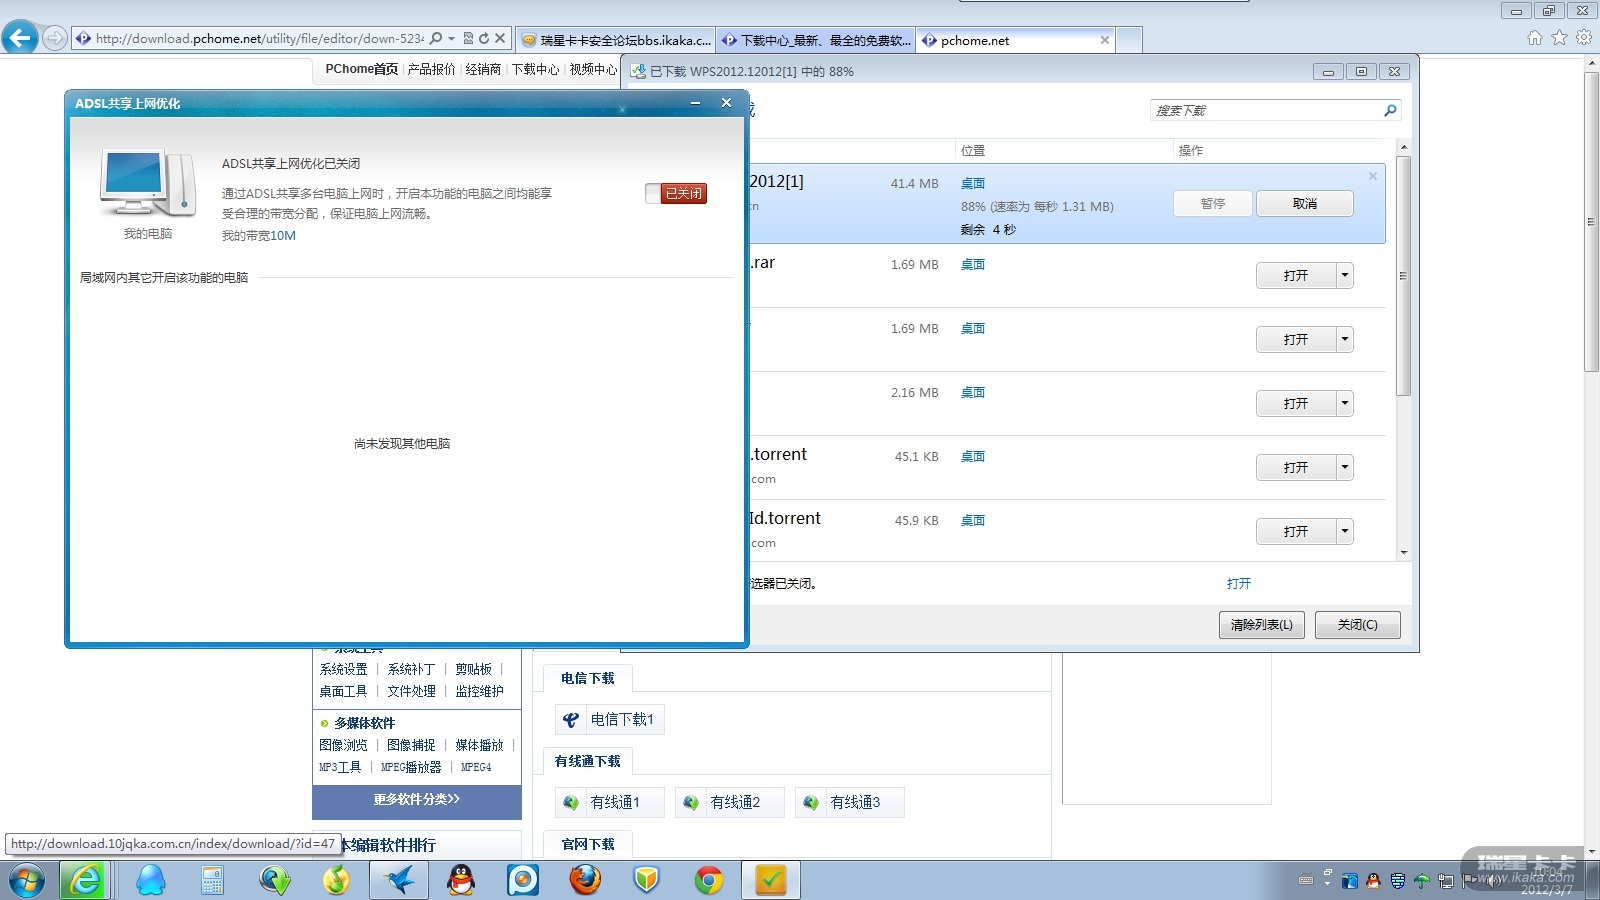Expand the 打开 dropdown for the 45.1 KB torrent

point(1345,467)
